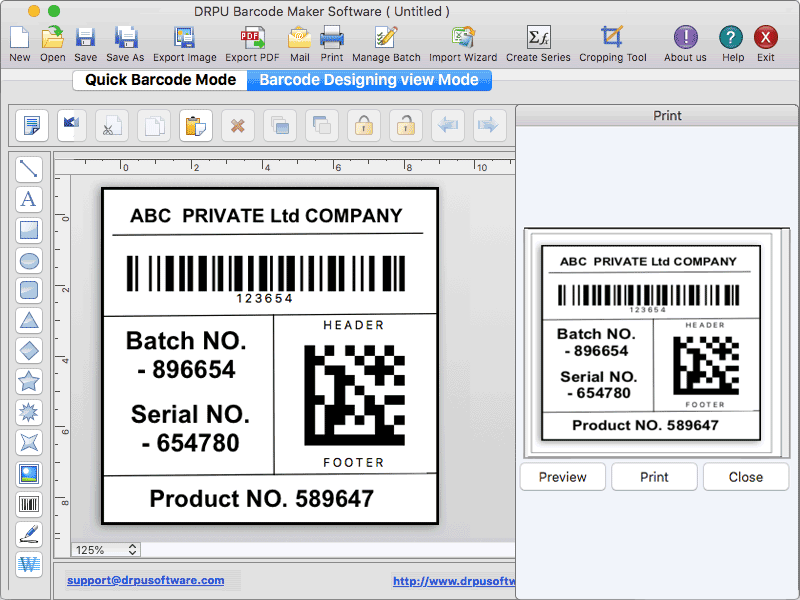800x600 pixels.
Task: Switch to Quick Barcode Mode
Action: pos(159,79)
